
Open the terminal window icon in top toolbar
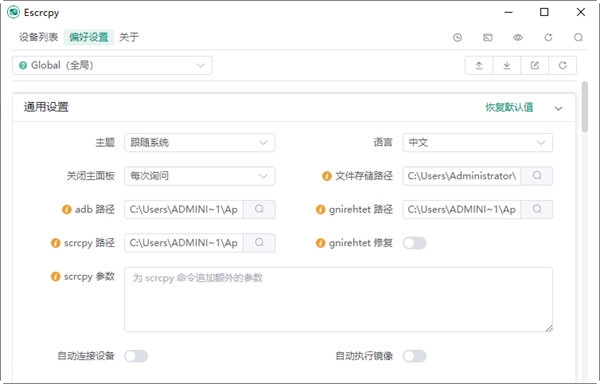(x=488, y=37)
